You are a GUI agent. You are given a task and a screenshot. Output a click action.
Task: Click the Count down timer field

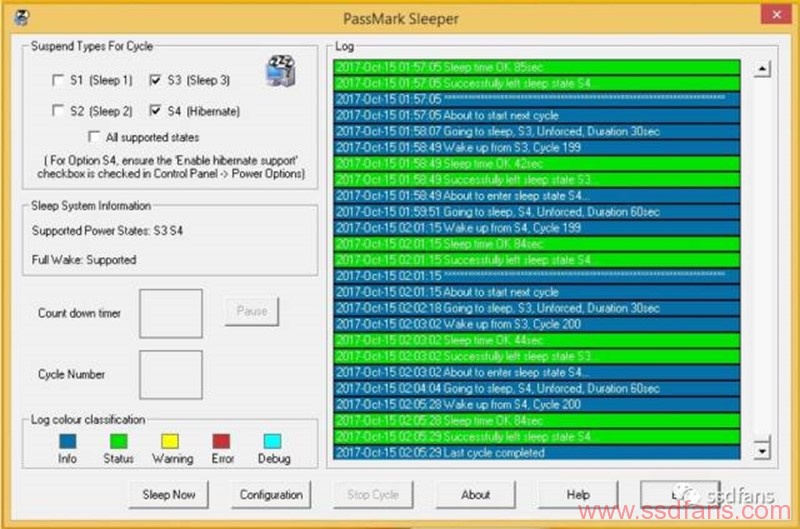pos(171,313)
